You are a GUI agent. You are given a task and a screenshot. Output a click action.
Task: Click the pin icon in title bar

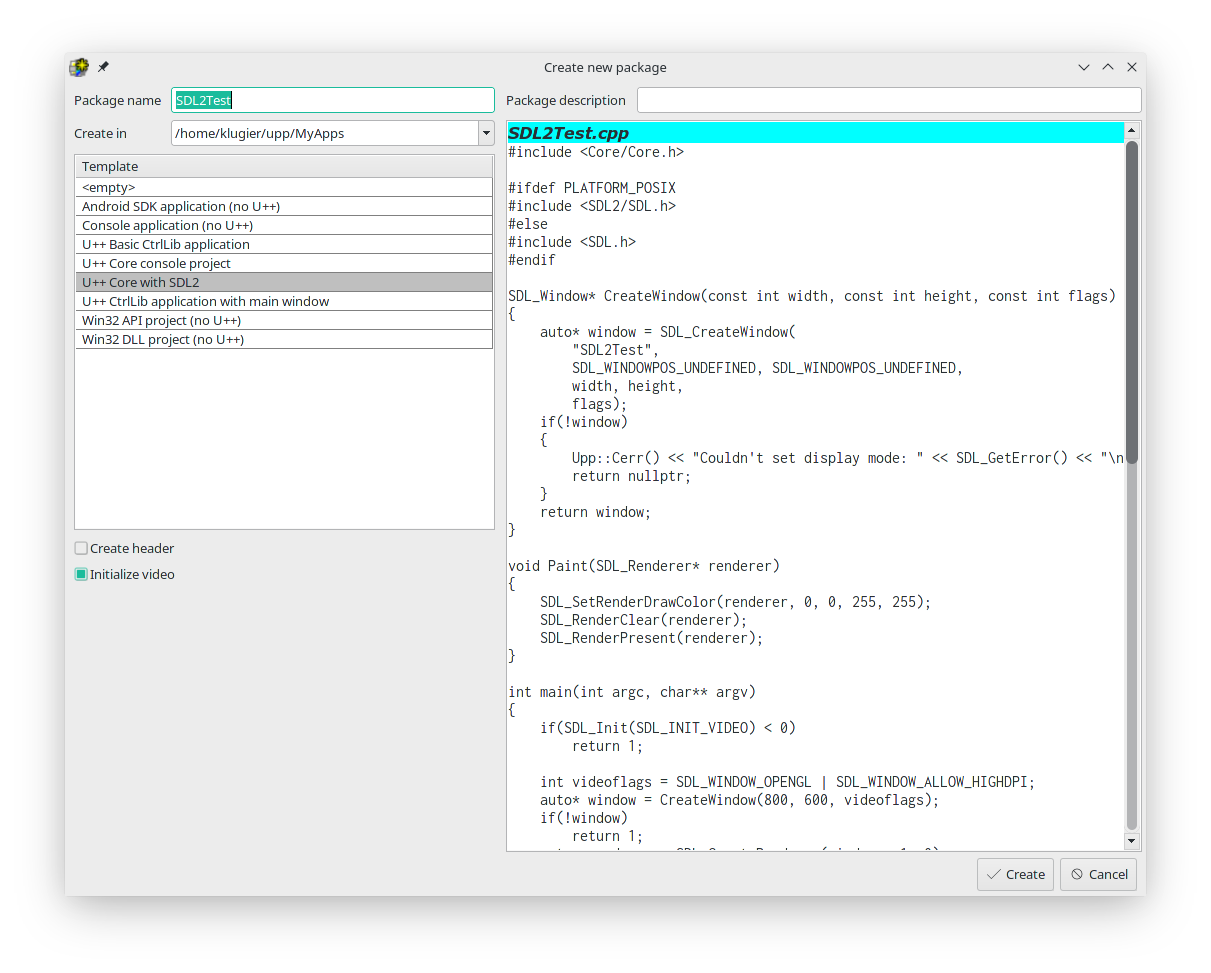click(103, 67)
